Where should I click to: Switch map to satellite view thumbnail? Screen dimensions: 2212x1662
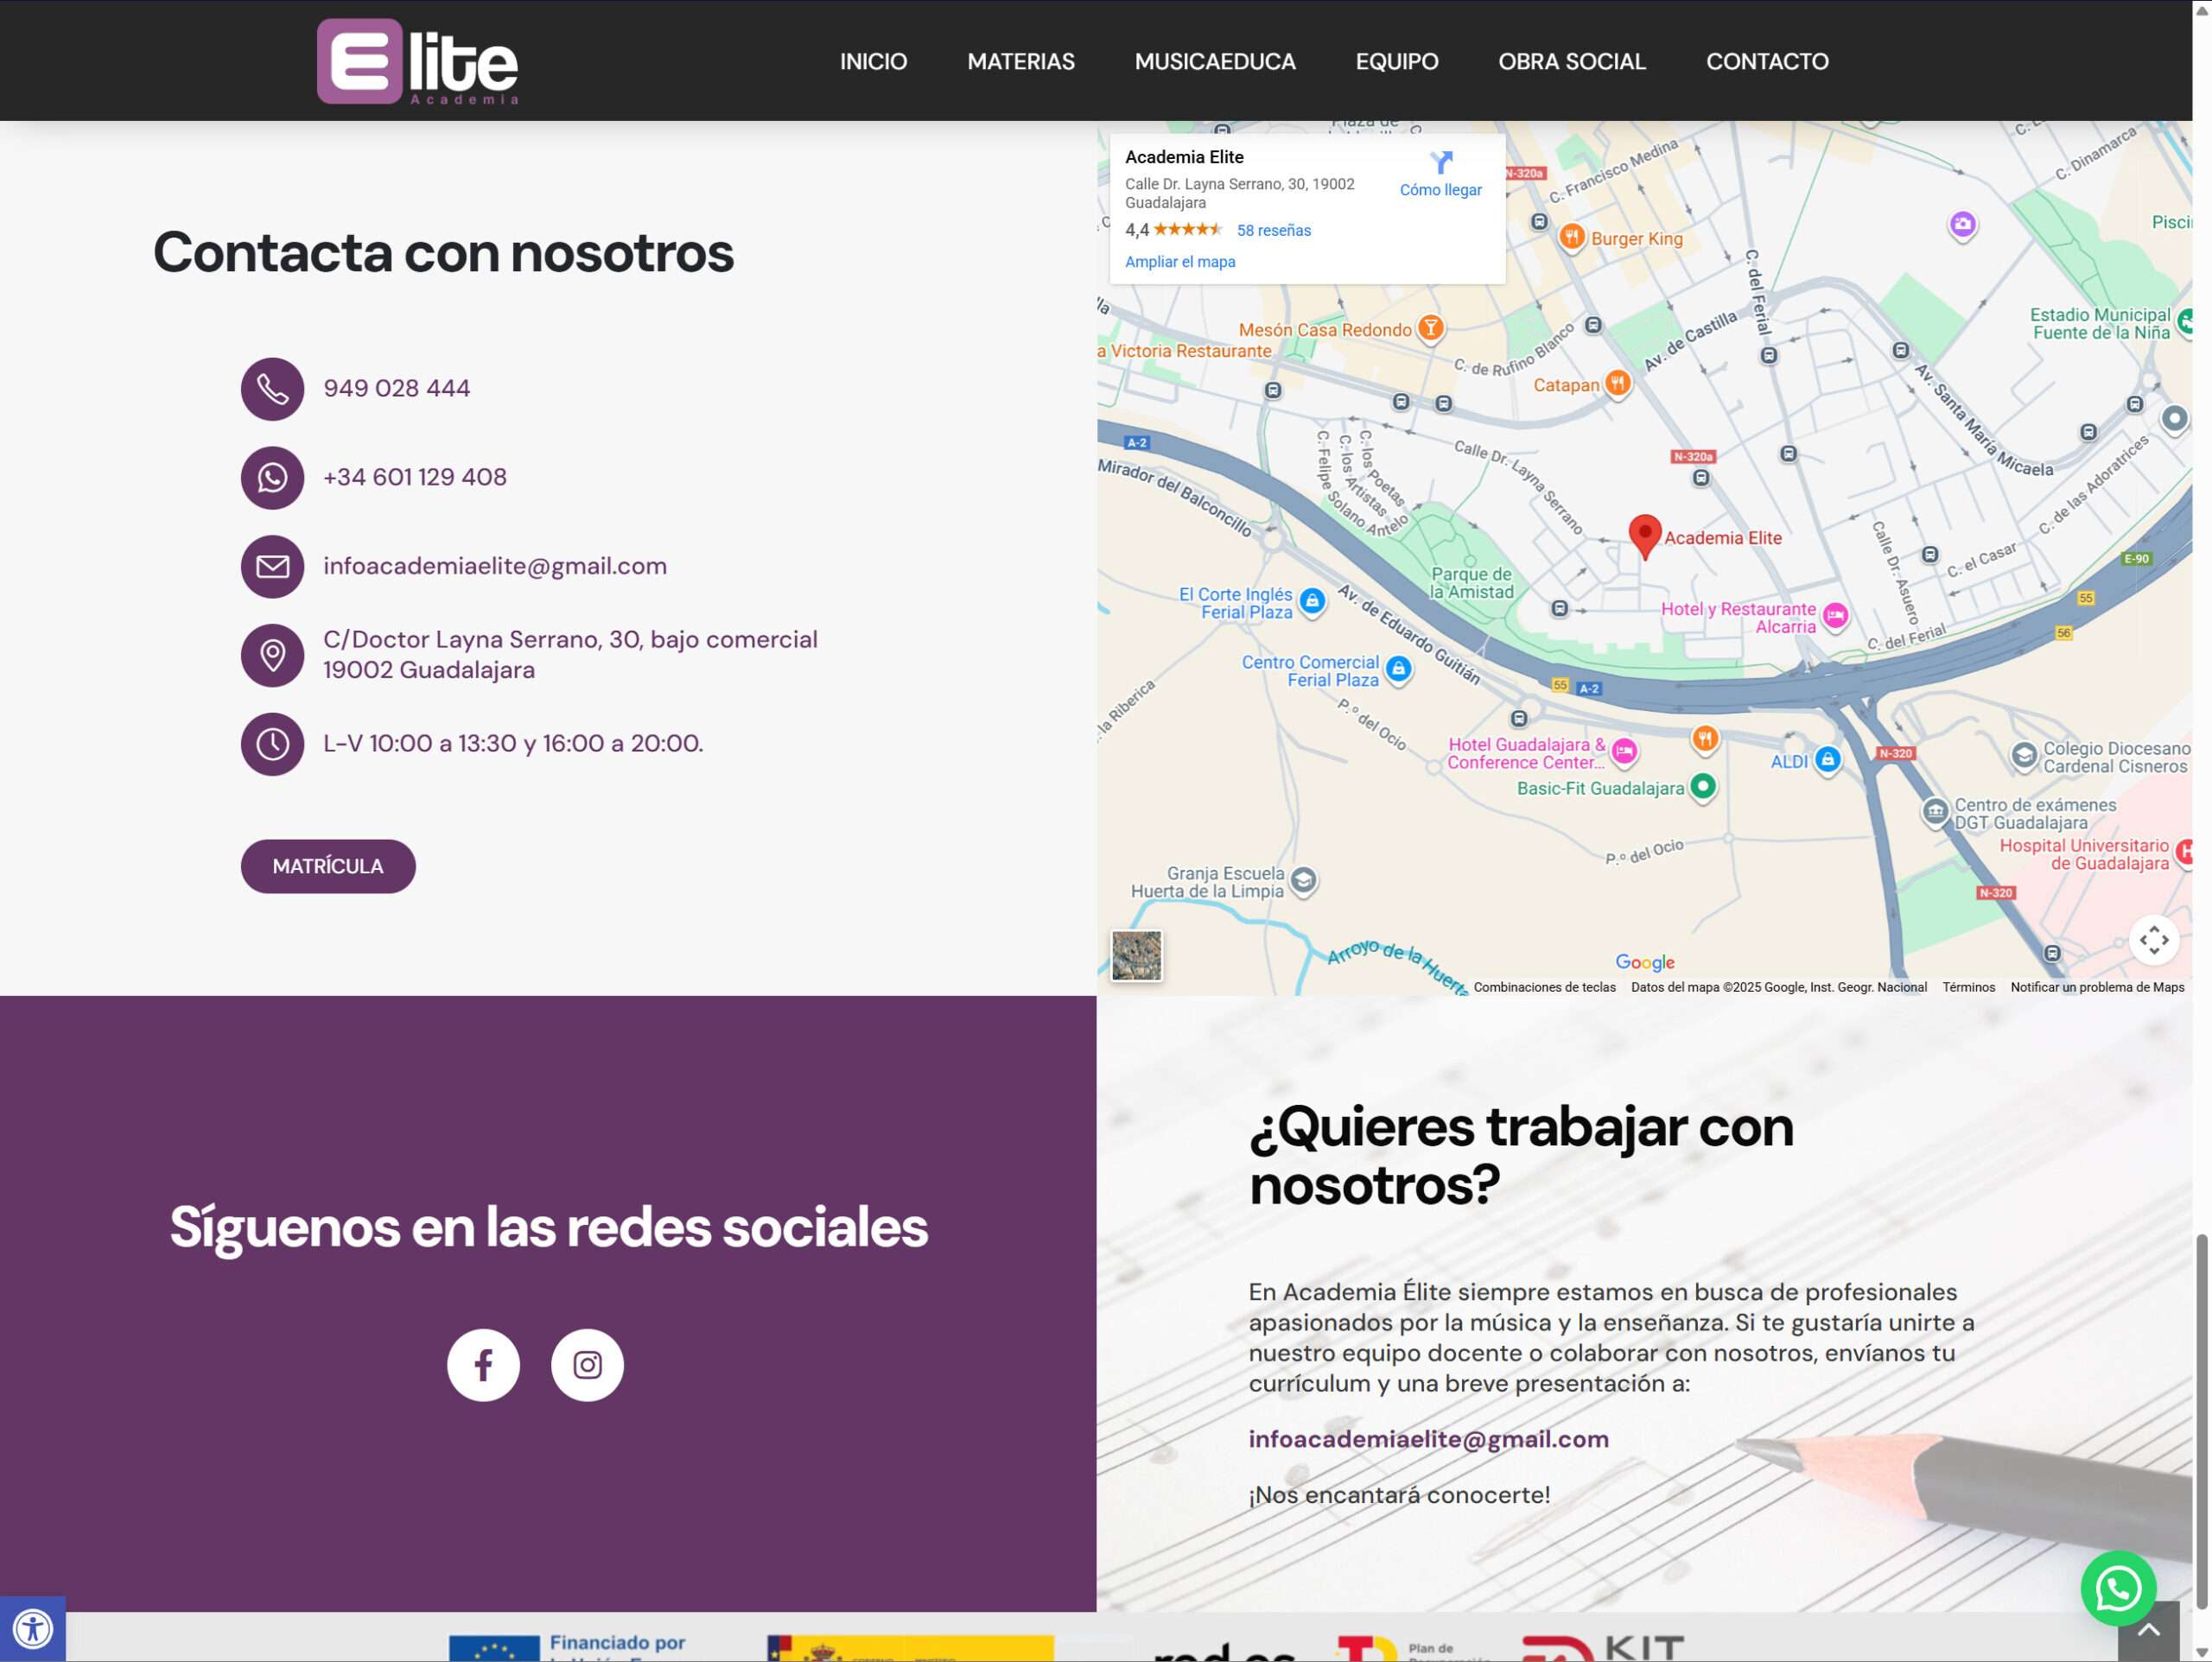pyautogui.click(x=1136, y=955)
